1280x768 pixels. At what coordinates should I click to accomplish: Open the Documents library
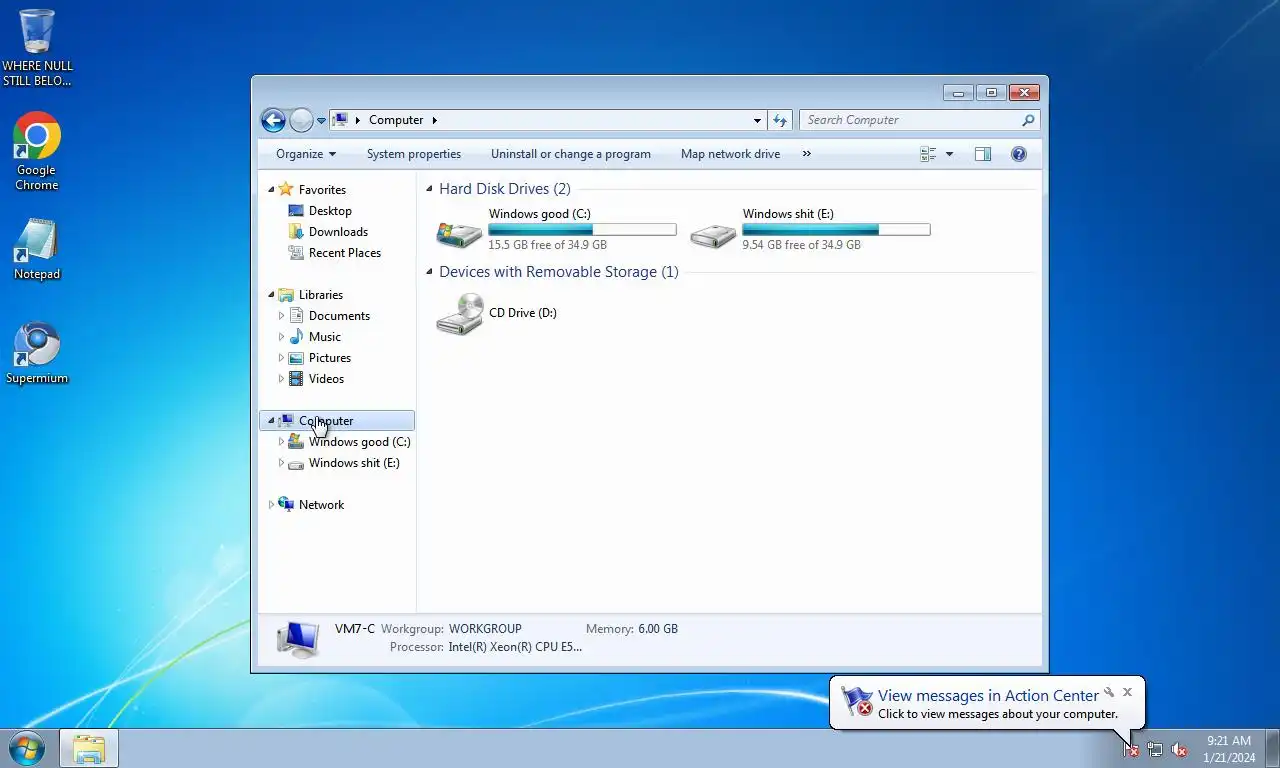tap(339, 316)
